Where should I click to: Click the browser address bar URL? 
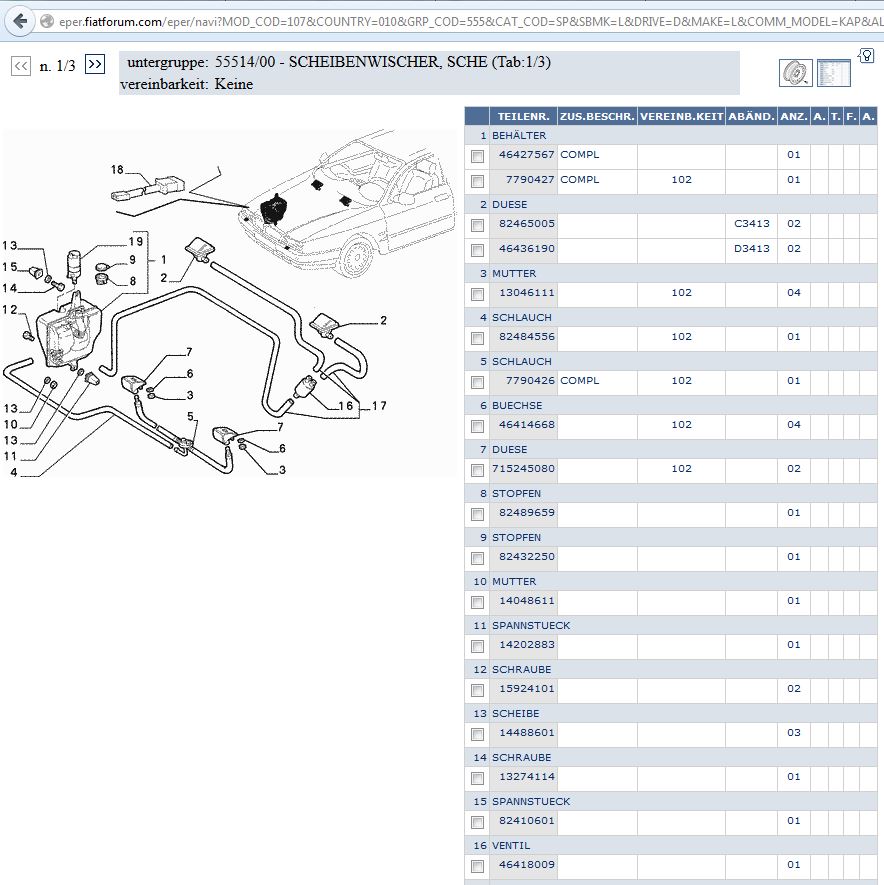click(471, 21)
